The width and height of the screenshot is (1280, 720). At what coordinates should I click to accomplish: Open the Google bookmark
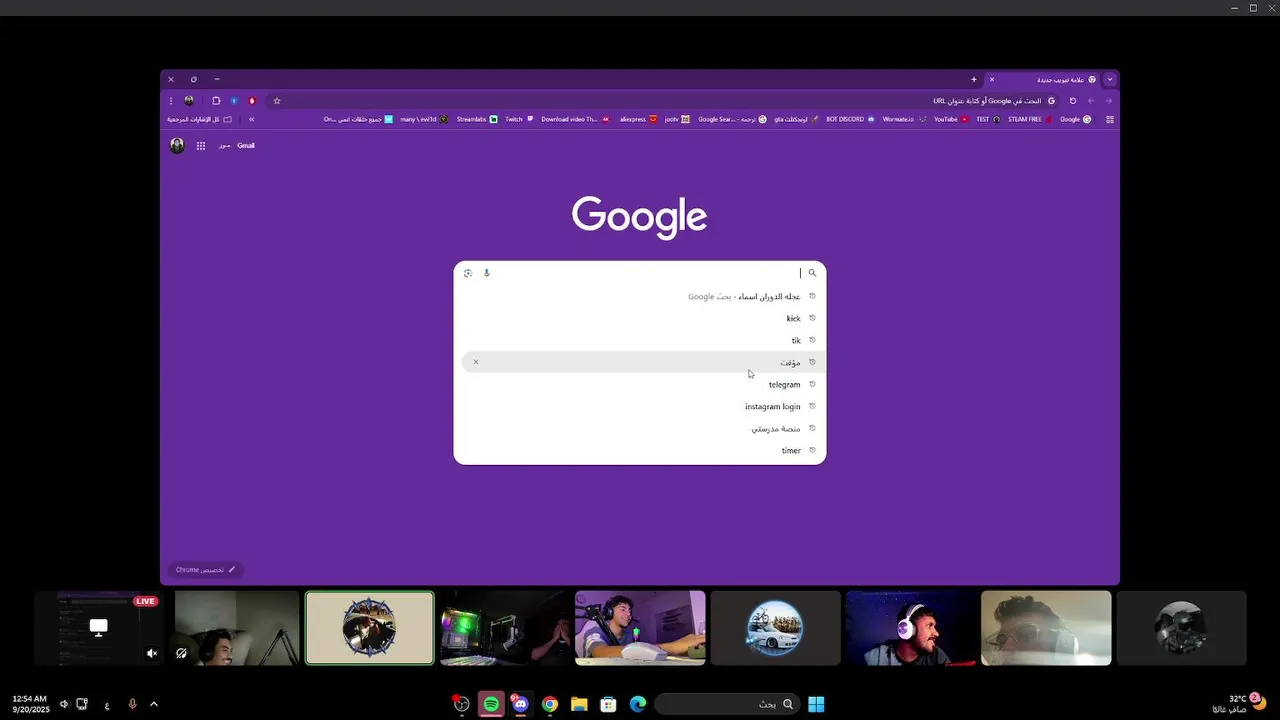point(1075,119)
